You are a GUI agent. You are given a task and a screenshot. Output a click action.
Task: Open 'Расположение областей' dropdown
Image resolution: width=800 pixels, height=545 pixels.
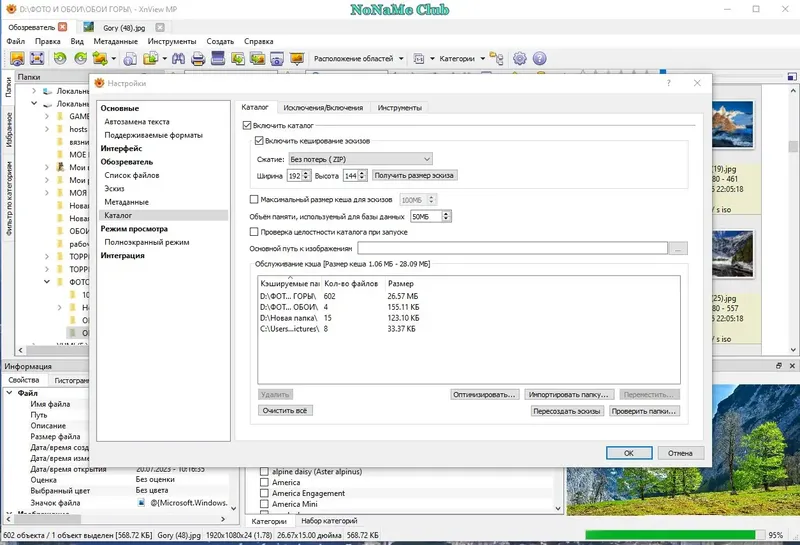coord(358,59)
